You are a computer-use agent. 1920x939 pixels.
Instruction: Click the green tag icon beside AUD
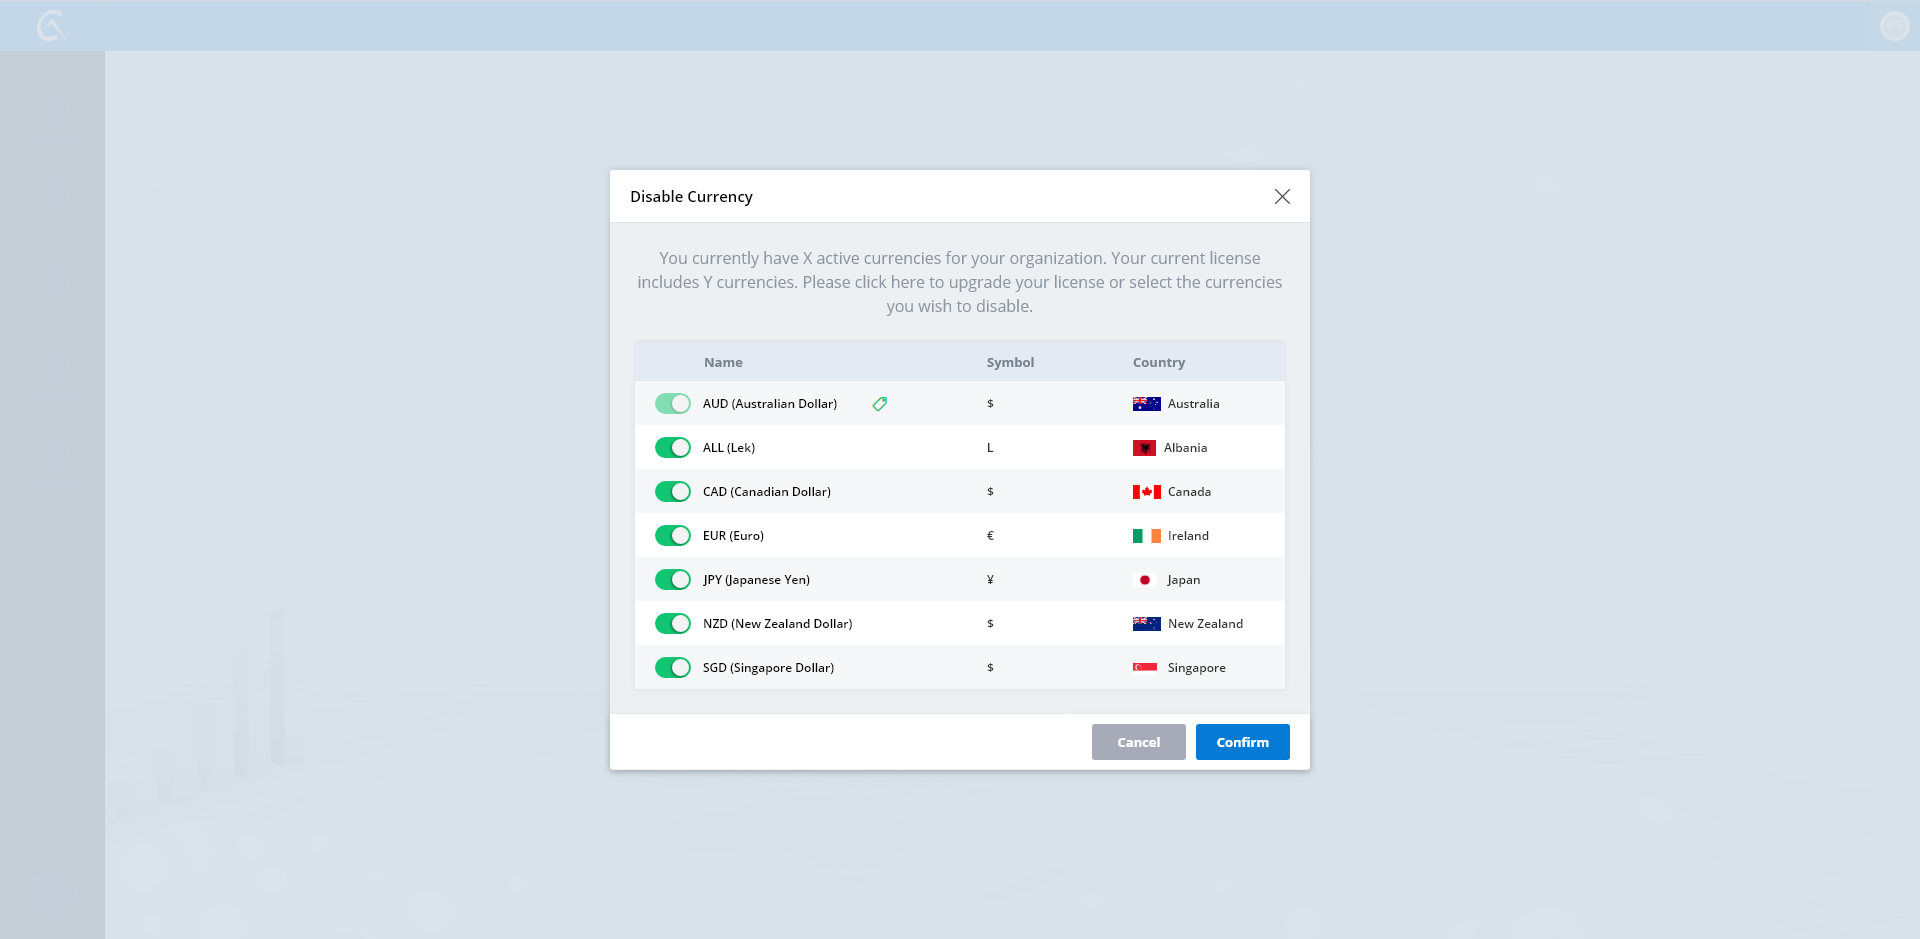pos(879,404)
